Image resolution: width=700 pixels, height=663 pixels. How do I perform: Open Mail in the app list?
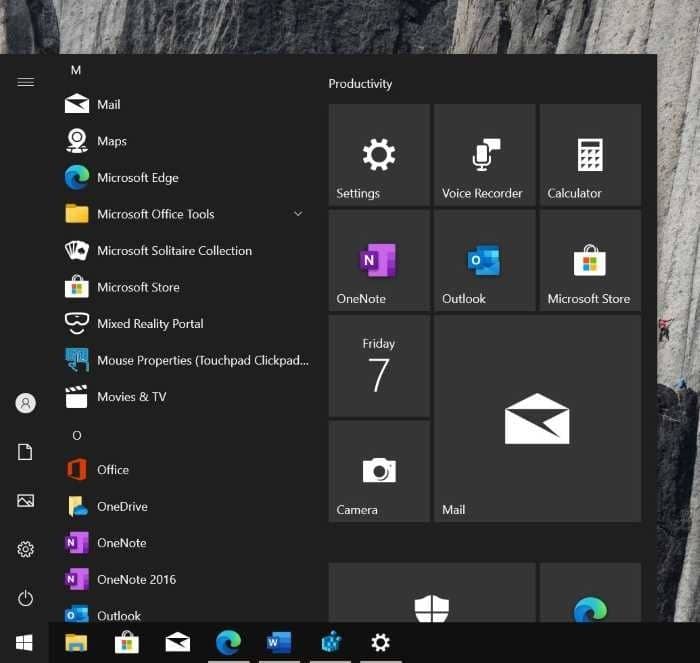click(187, 104)
